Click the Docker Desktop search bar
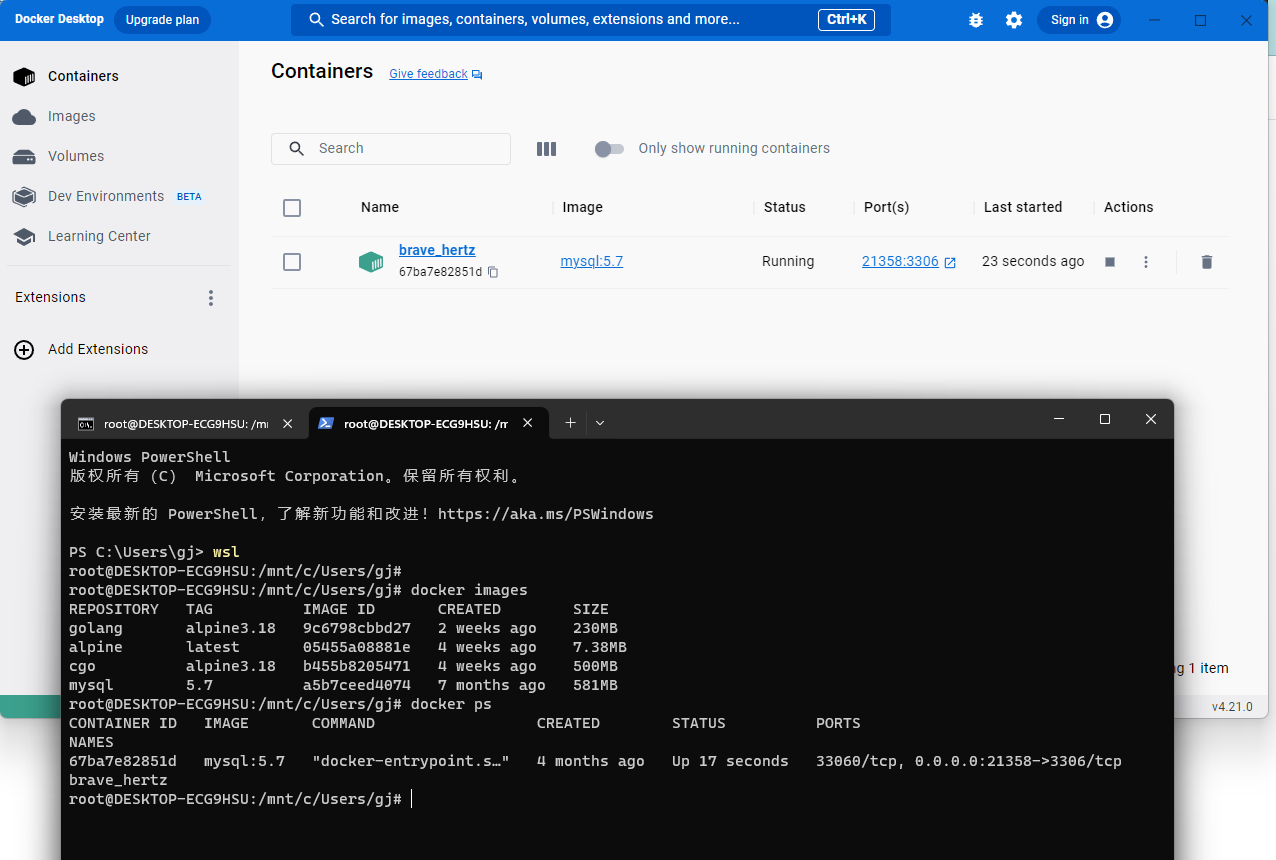Image resolution: width=1276 pixels, height=860 pixels. (590, 20)
